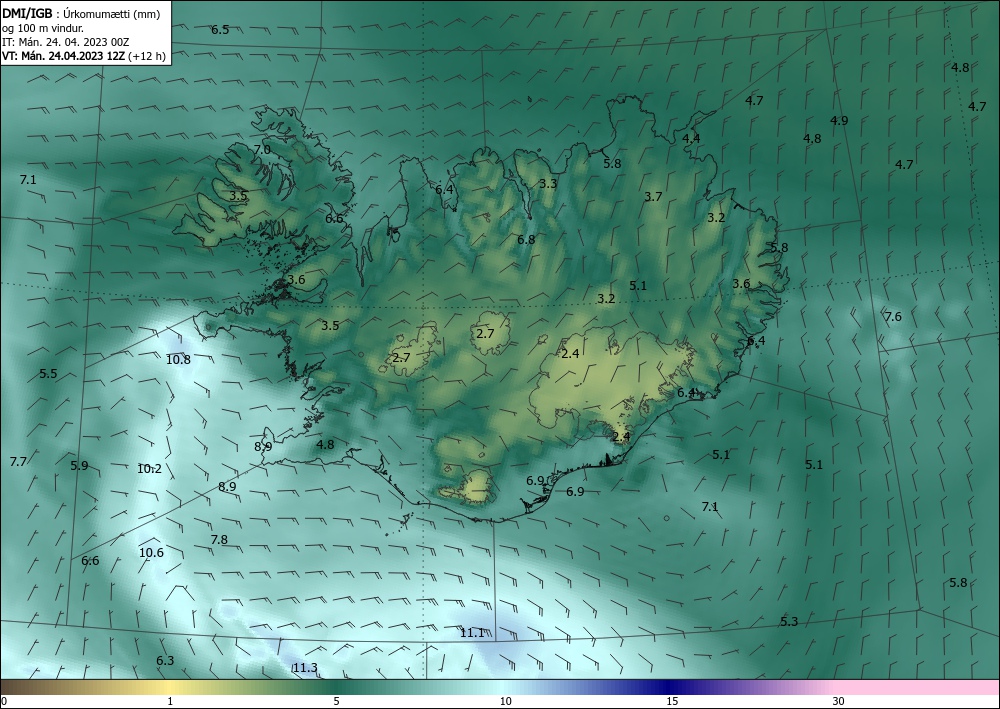The height and width of the screenshot is (709, 1000).
Task: Select the 11.3 value label
Action: (305, 668)
